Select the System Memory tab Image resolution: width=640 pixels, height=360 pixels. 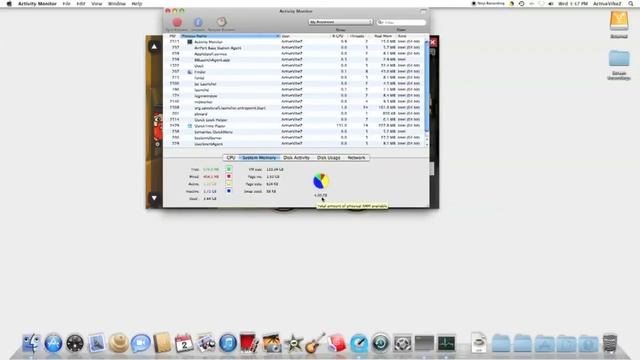259,158
